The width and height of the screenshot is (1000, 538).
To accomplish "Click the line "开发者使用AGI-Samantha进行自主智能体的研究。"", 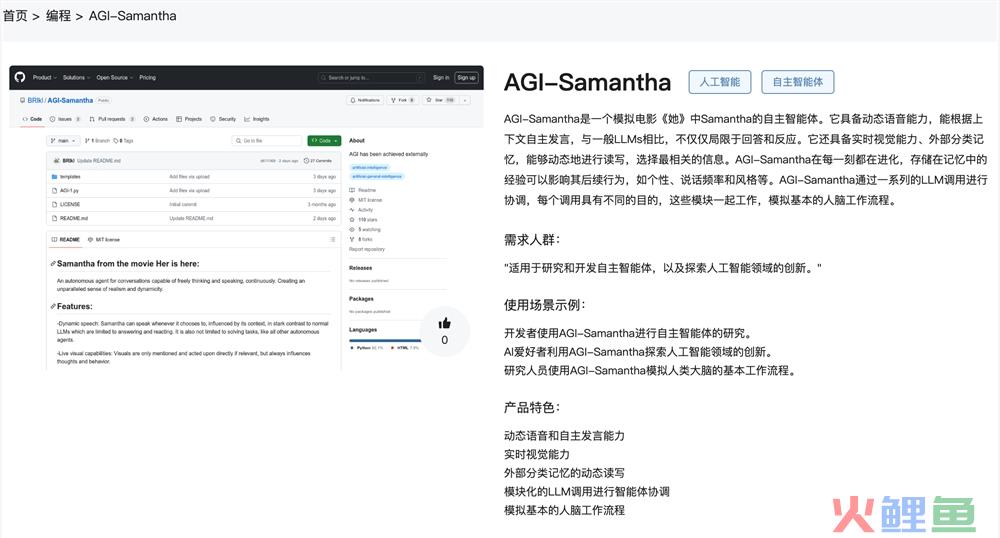I will coord(629,333).
